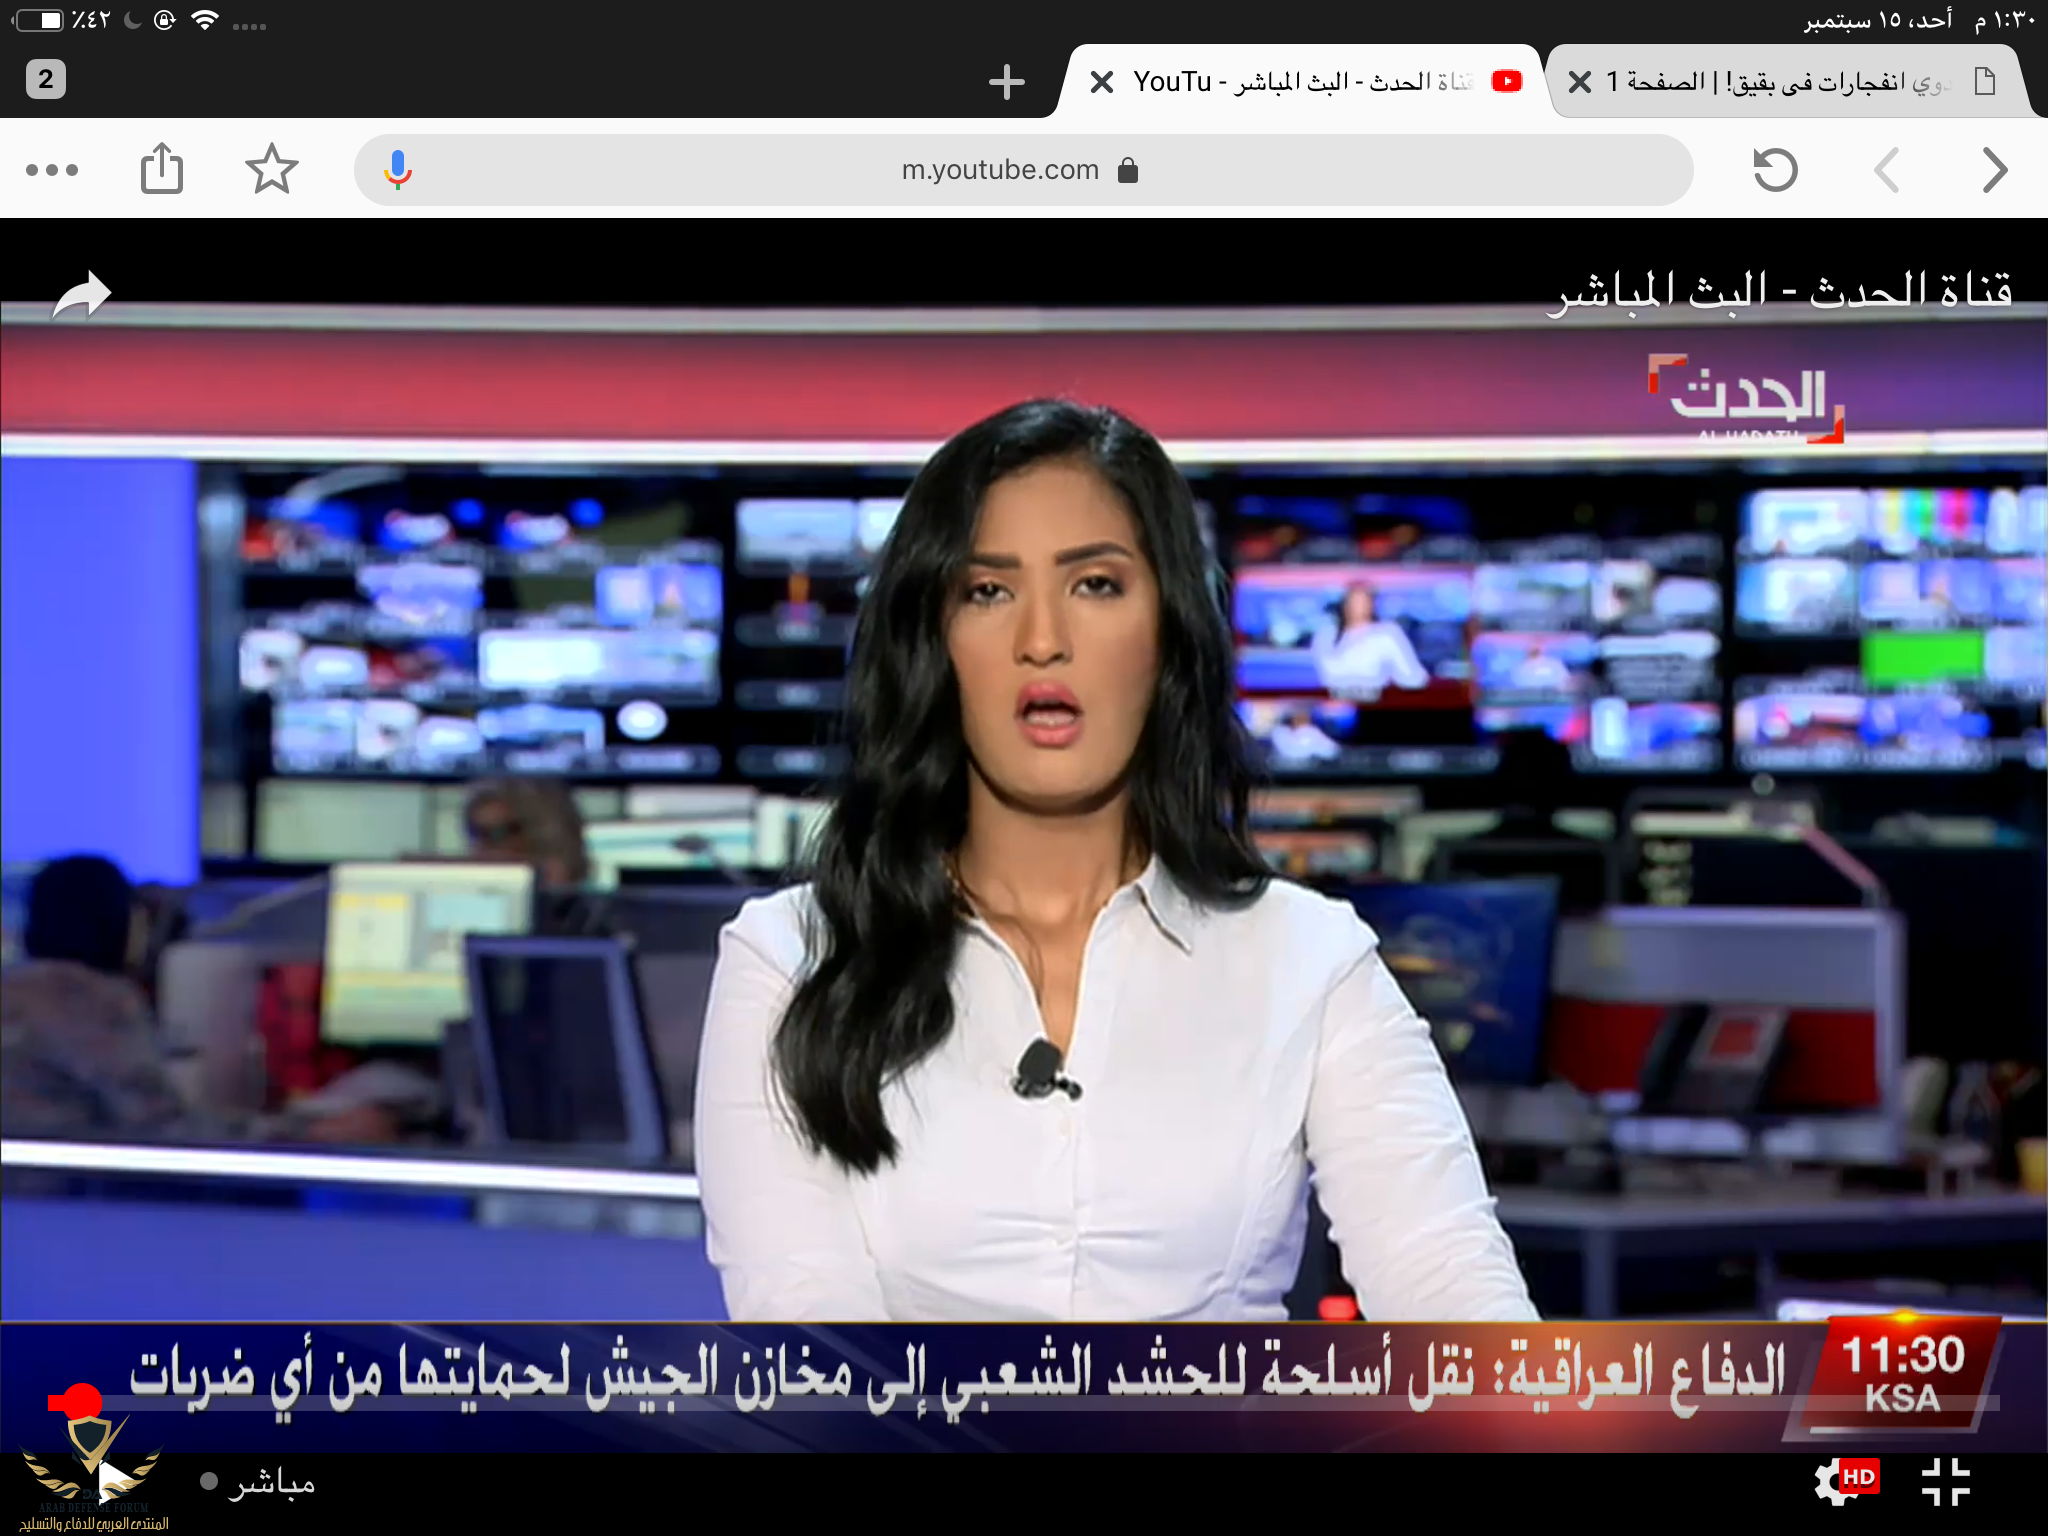This screenshot has height=1536, width=2048.
Task: Close the 'الصفحة 1' tab
Action: point(1580,82)
